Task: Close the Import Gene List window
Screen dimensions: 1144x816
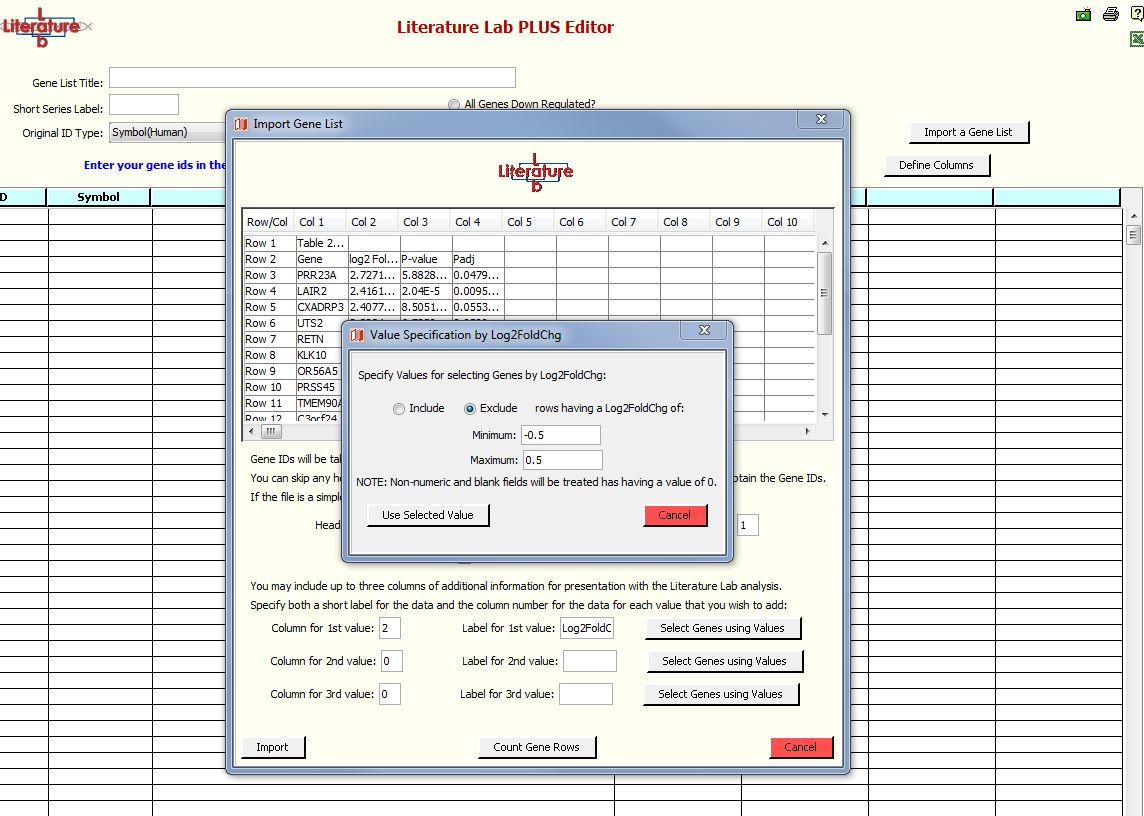Action: point(821,119)
